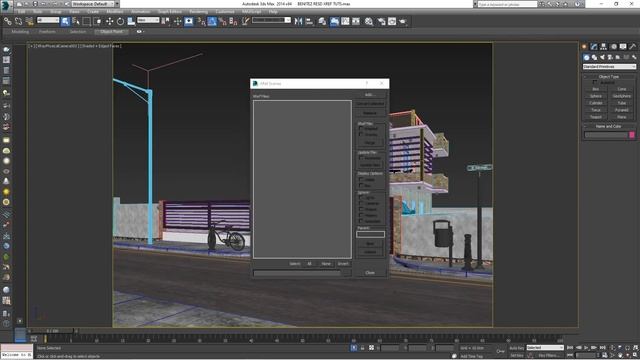This screenshot has width=640, height=360.
Task: Open the Selected key mode dropdown
Action: [545, 348]
